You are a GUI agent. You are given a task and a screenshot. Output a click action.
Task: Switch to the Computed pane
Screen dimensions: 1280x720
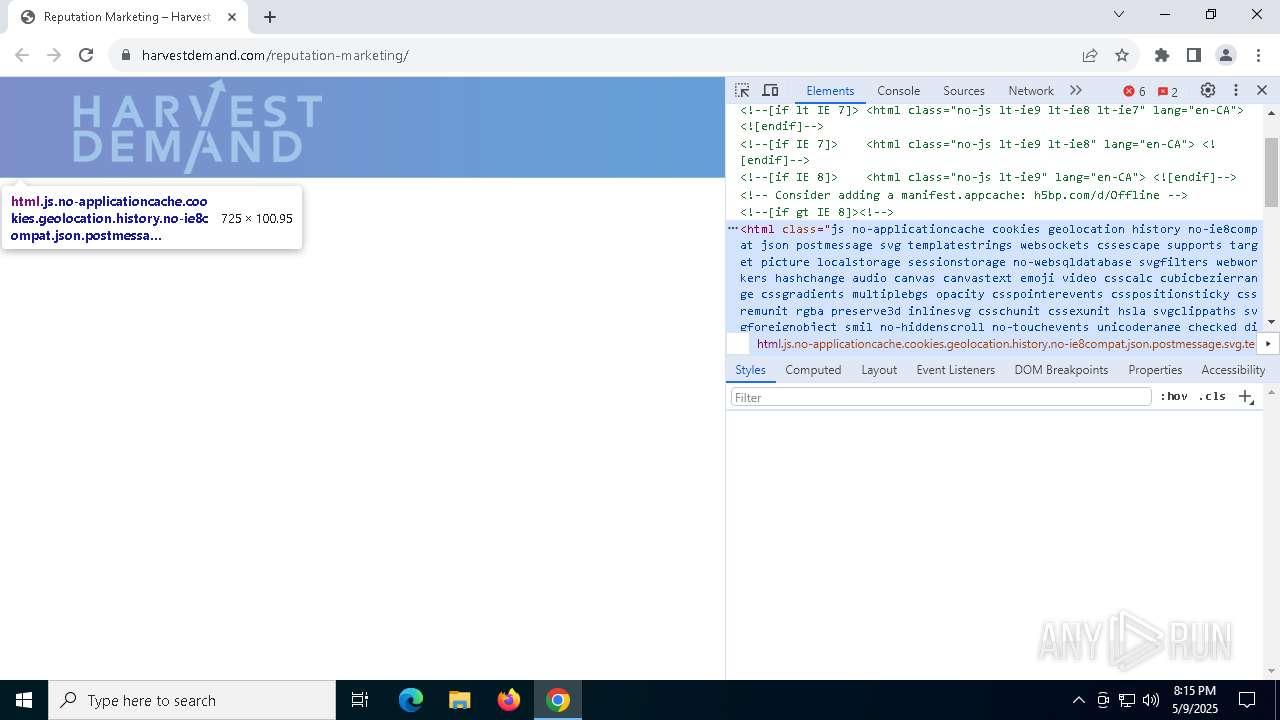(813, 370)
